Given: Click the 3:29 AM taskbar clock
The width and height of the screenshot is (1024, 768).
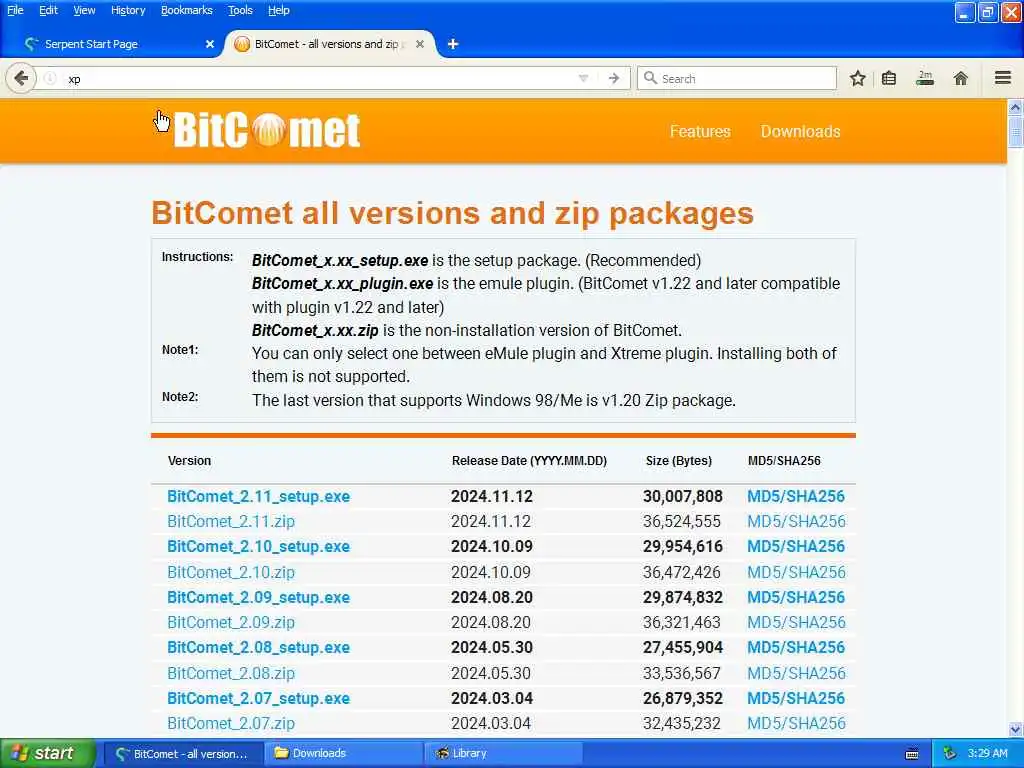Looking at the screenshot, I should [x=987, y=754].
